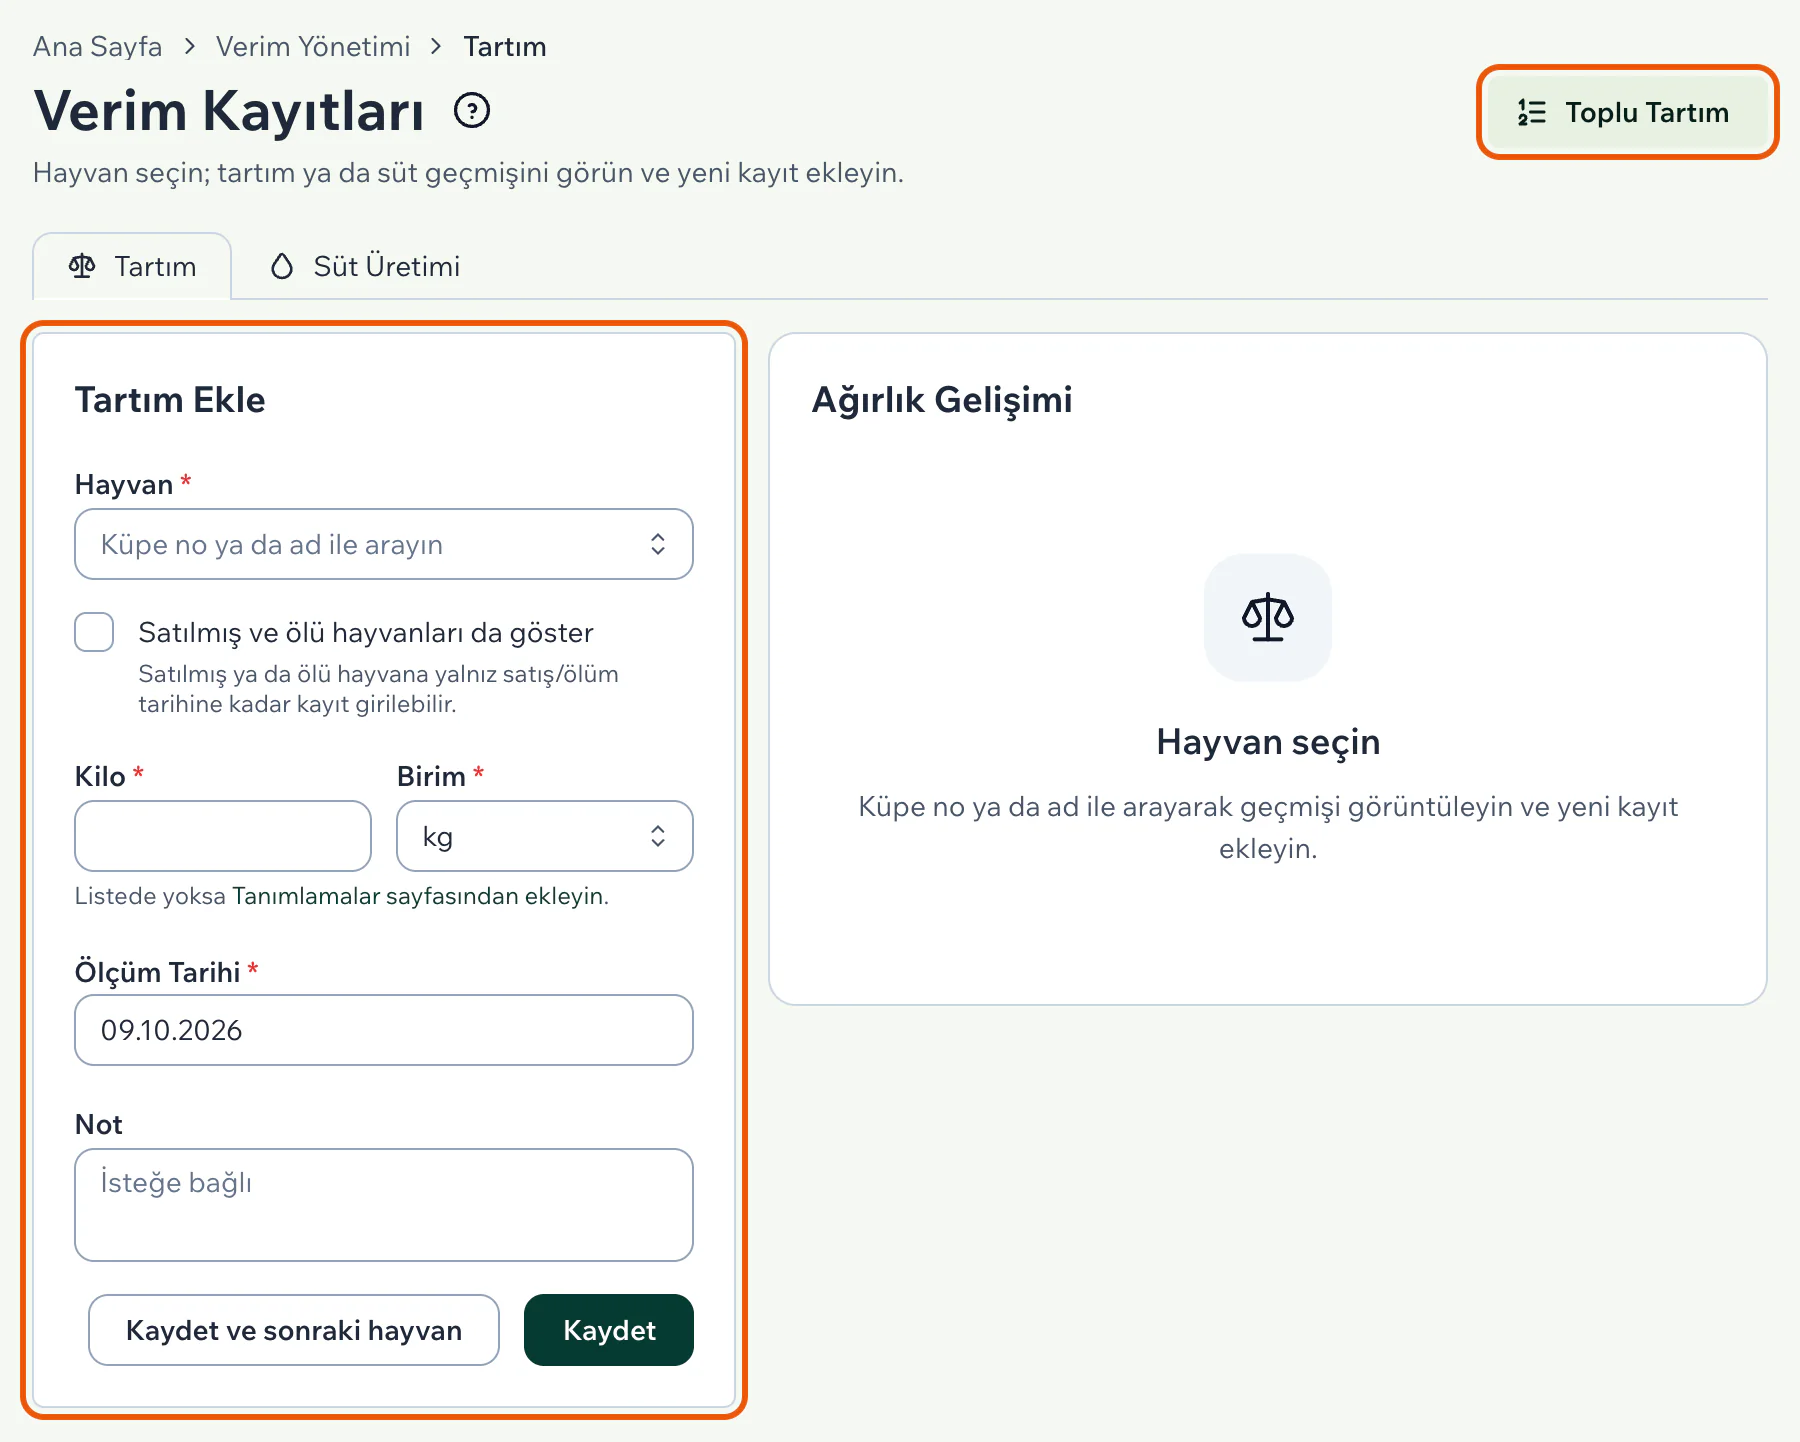Screen dimensions: 1800x1442
Task: Click Kaydet ve sonraki hayvan button
Action: [x=294, y=1330]
